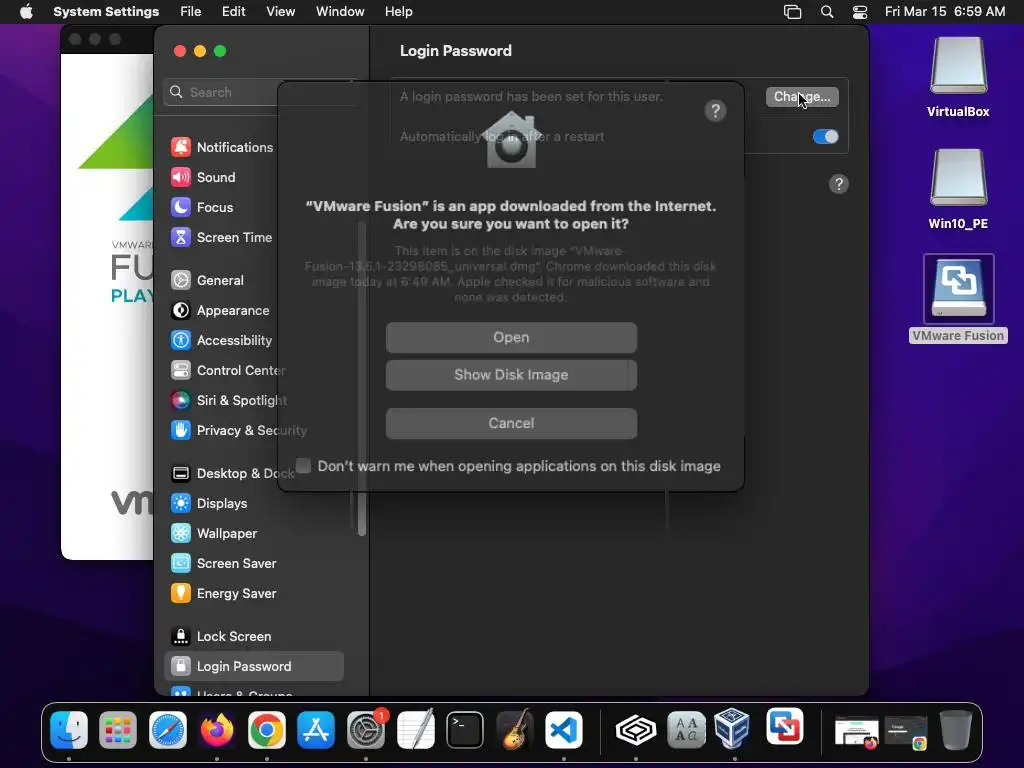Screen dimensions: 1024x768
Task: Select the Screen Saver sidebar item
Action: (223, 564)
